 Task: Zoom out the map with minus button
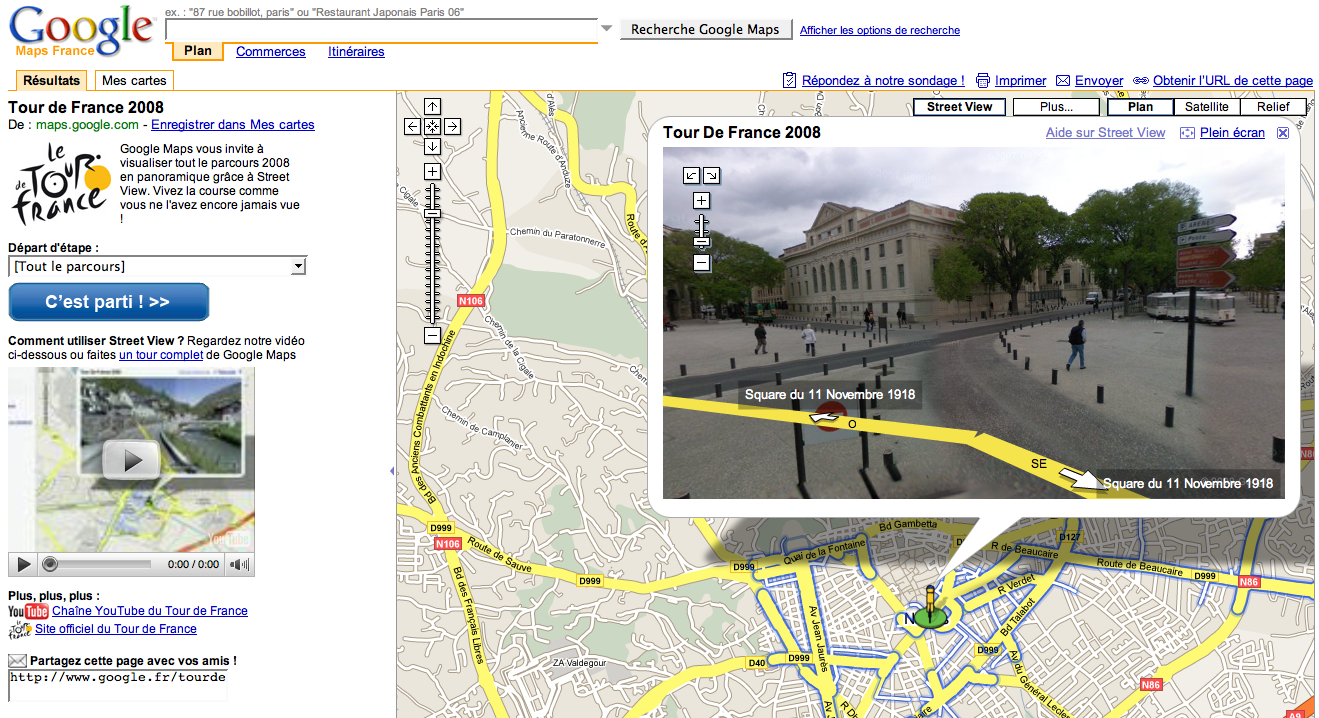[432, 336]
